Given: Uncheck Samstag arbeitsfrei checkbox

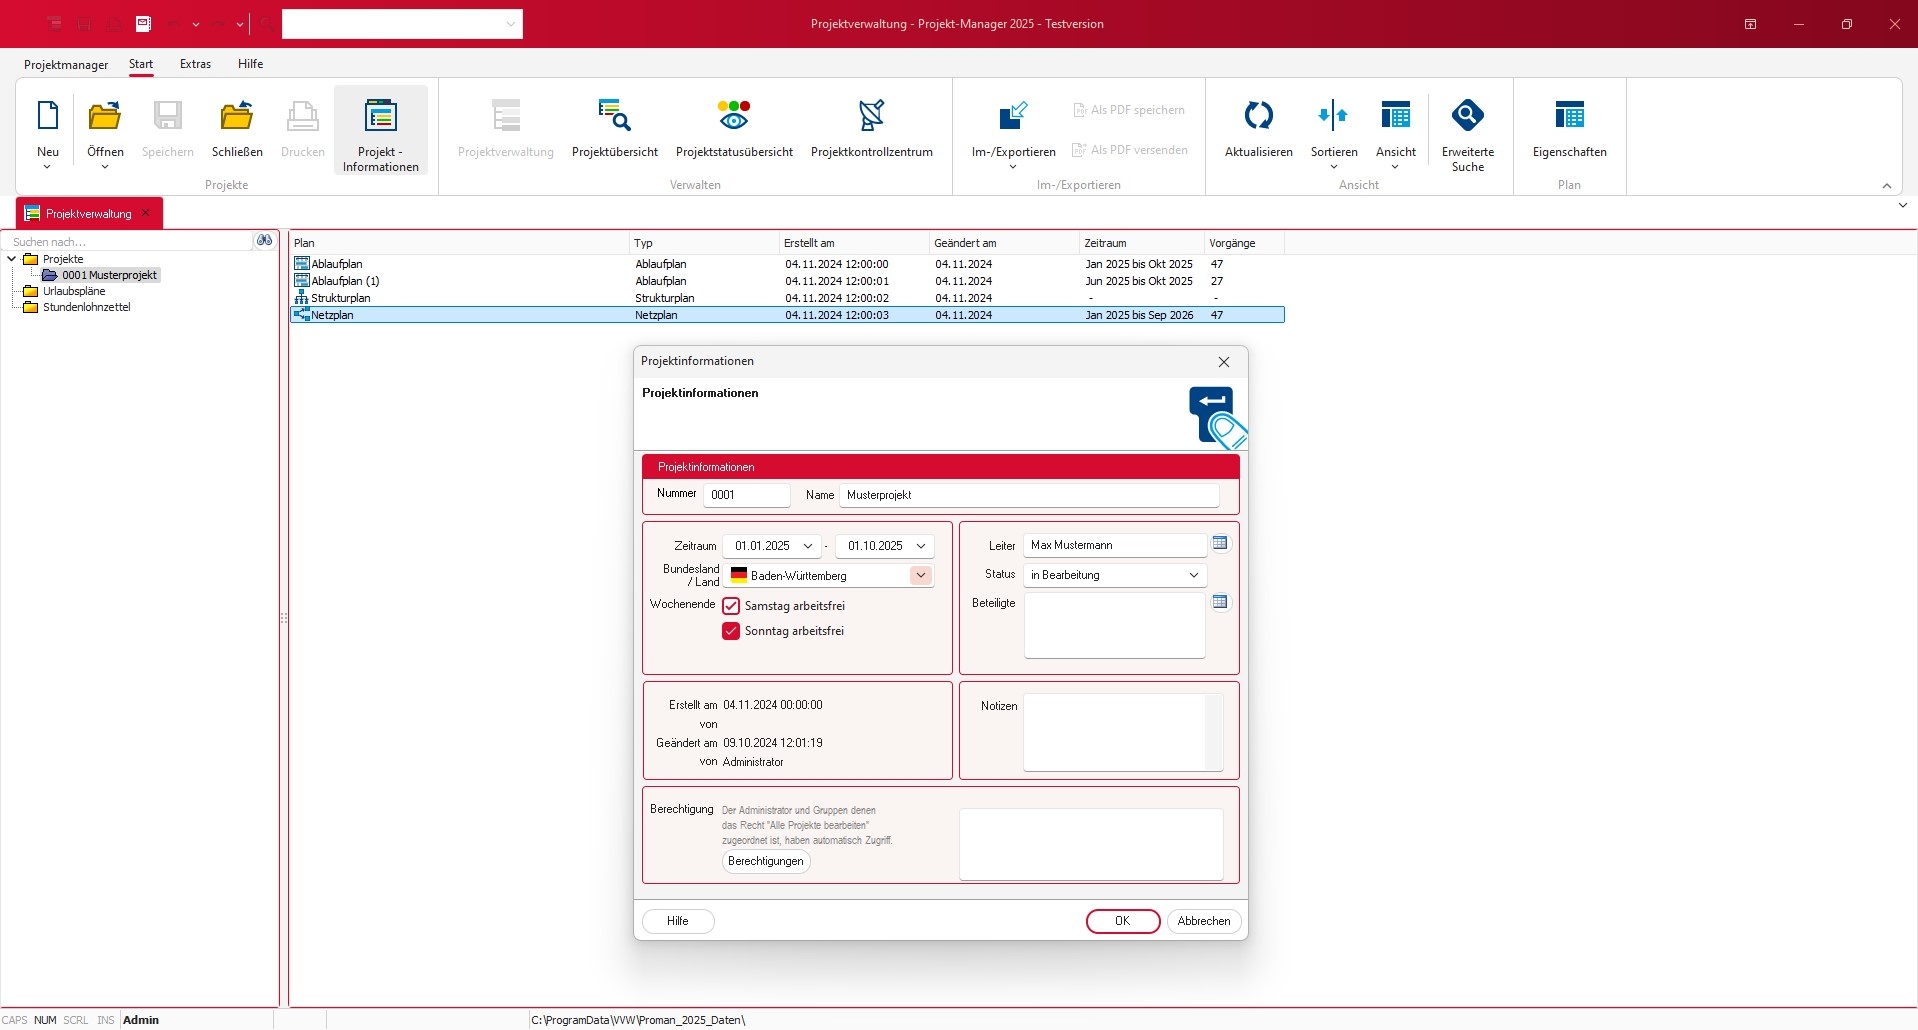Looking at the screenshot, I should click(x=731, y=606).
